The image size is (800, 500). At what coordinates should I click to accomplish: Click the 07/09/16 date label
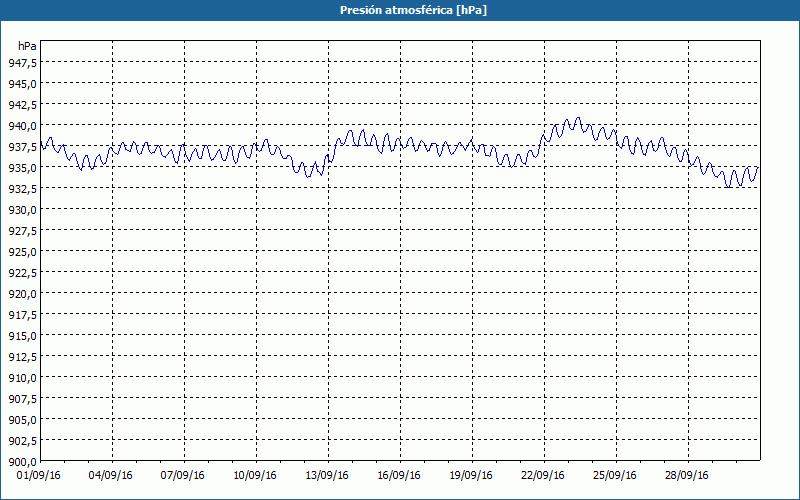click(183, 476)
